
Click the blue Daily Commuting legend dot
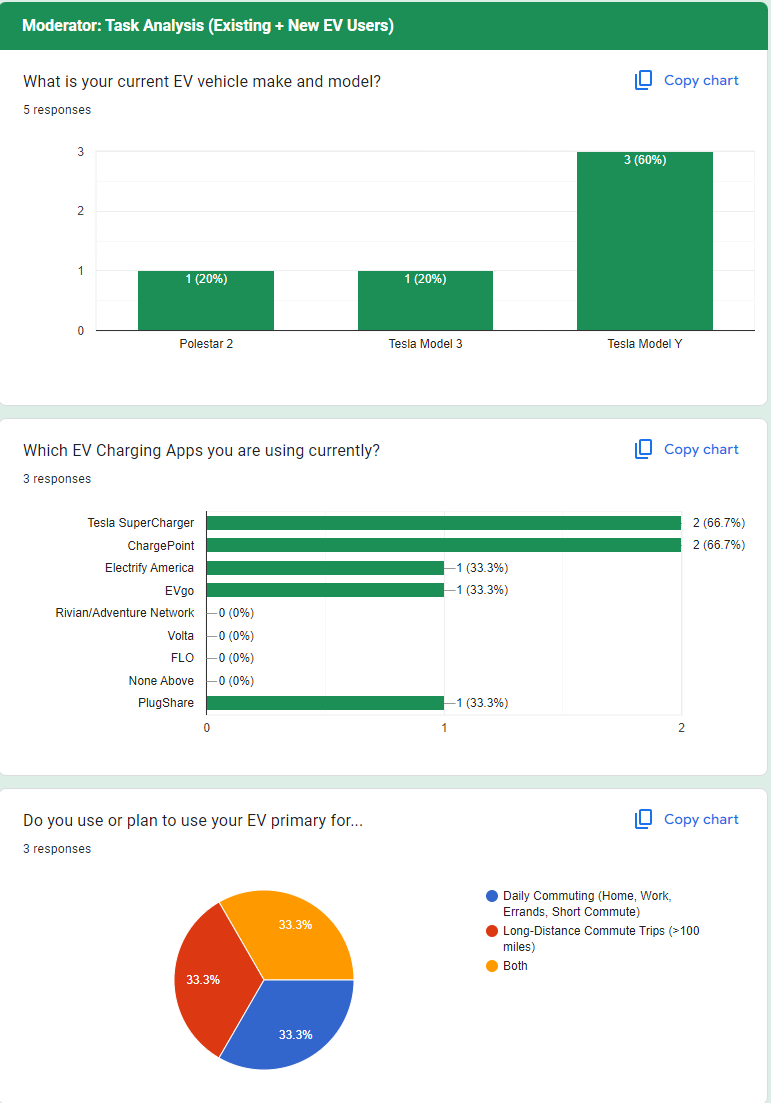pos(491,896)
